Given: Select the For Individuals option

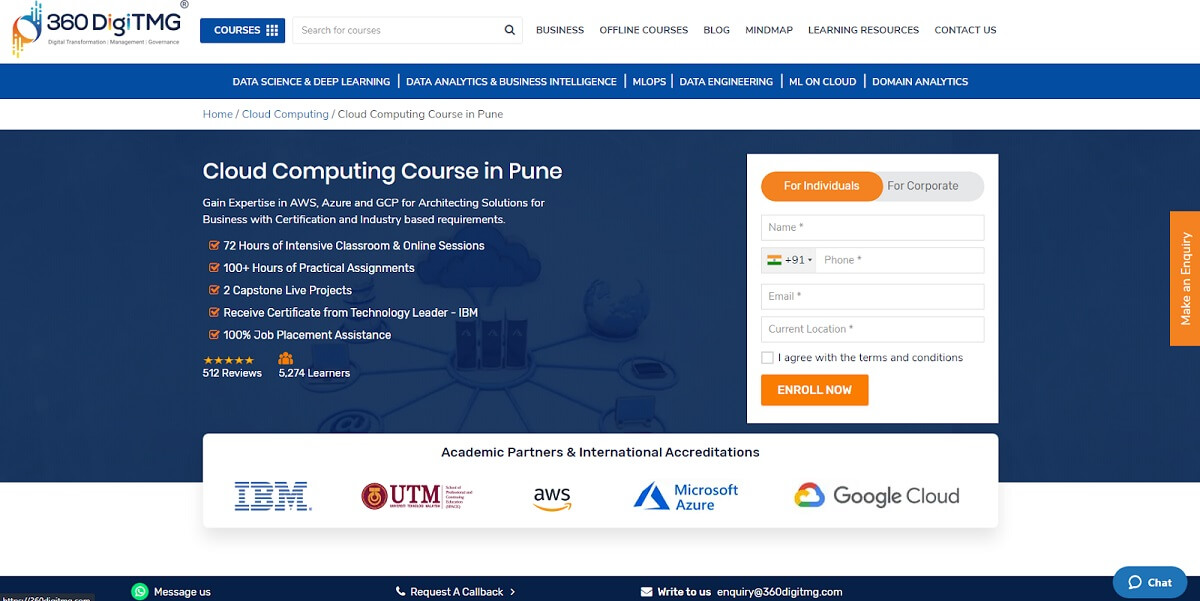Looking at the screenshot, I should 821,186.
